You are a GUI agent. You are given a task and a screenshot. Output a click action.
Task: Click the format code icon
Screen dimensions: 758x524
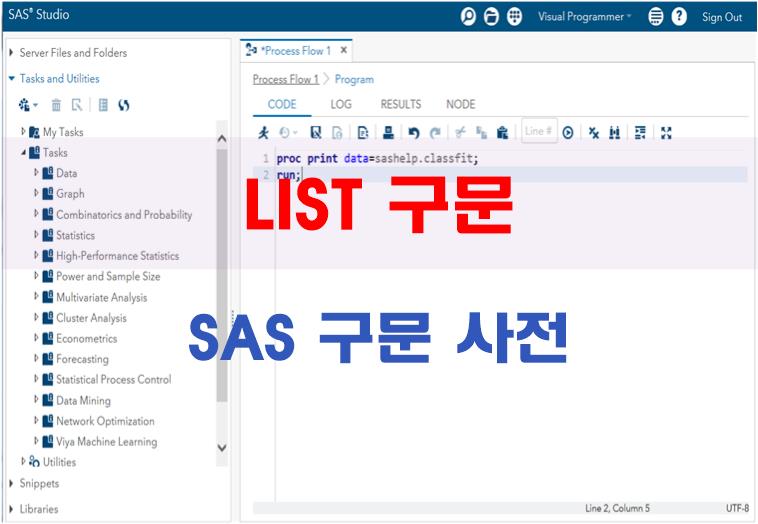click(640, 132)
